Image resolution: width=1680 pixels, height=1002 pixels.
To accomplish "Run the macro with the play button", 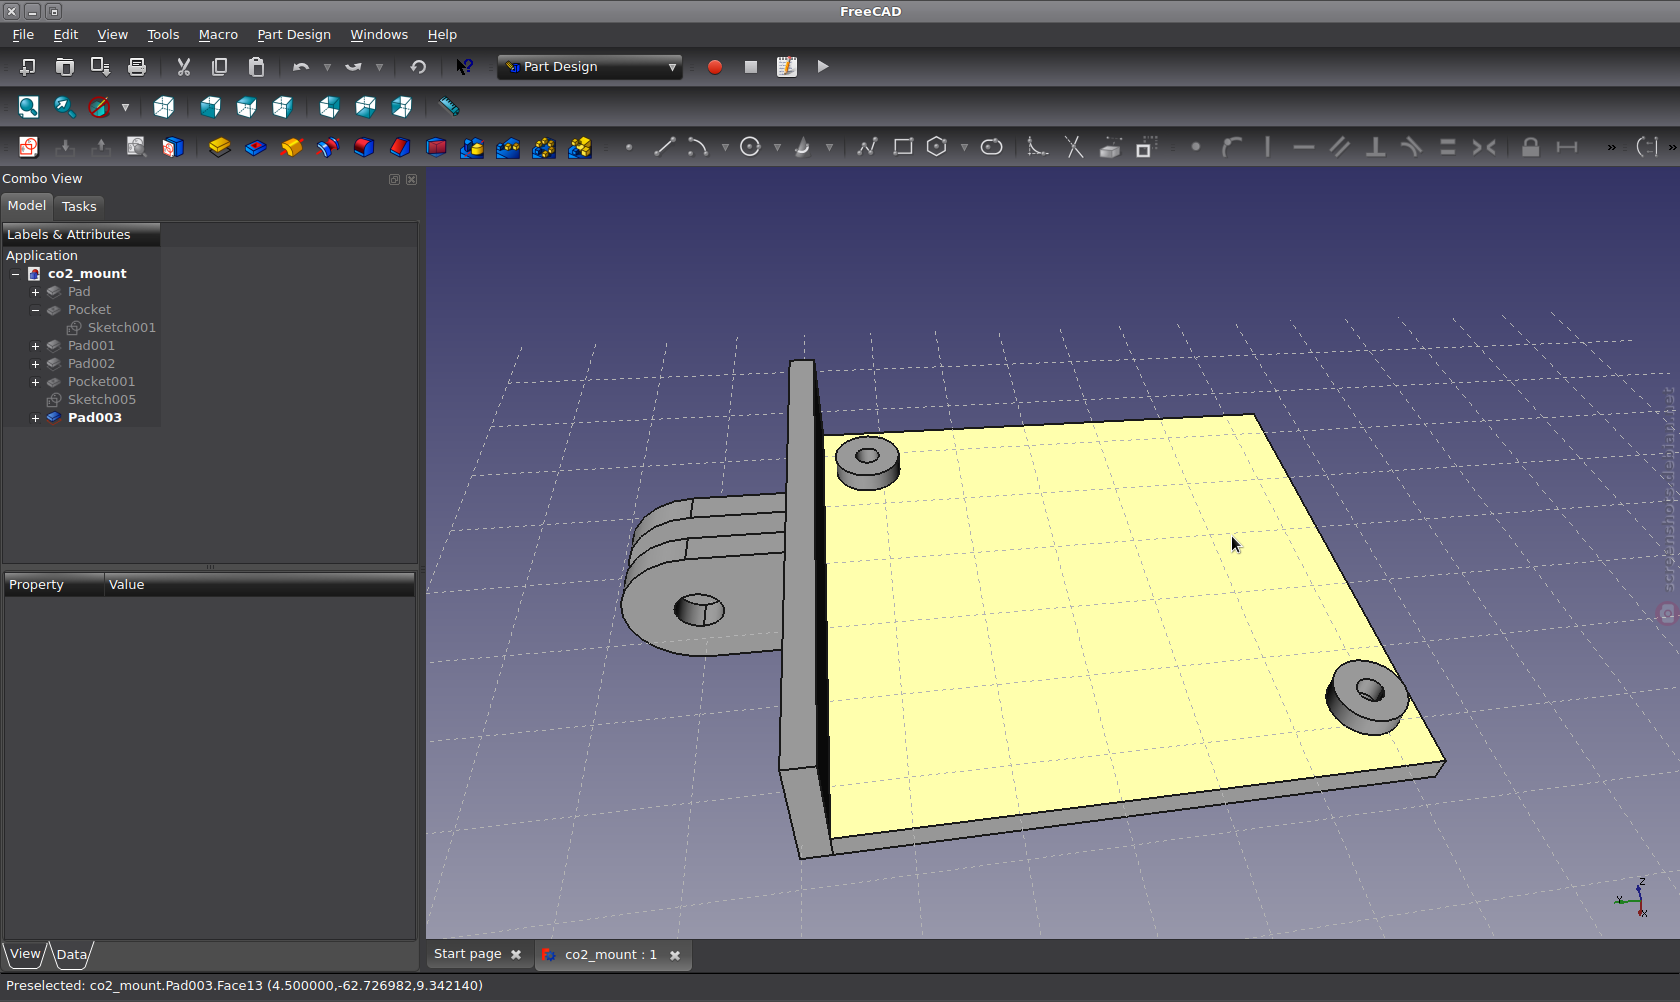I will pos(823,67).
